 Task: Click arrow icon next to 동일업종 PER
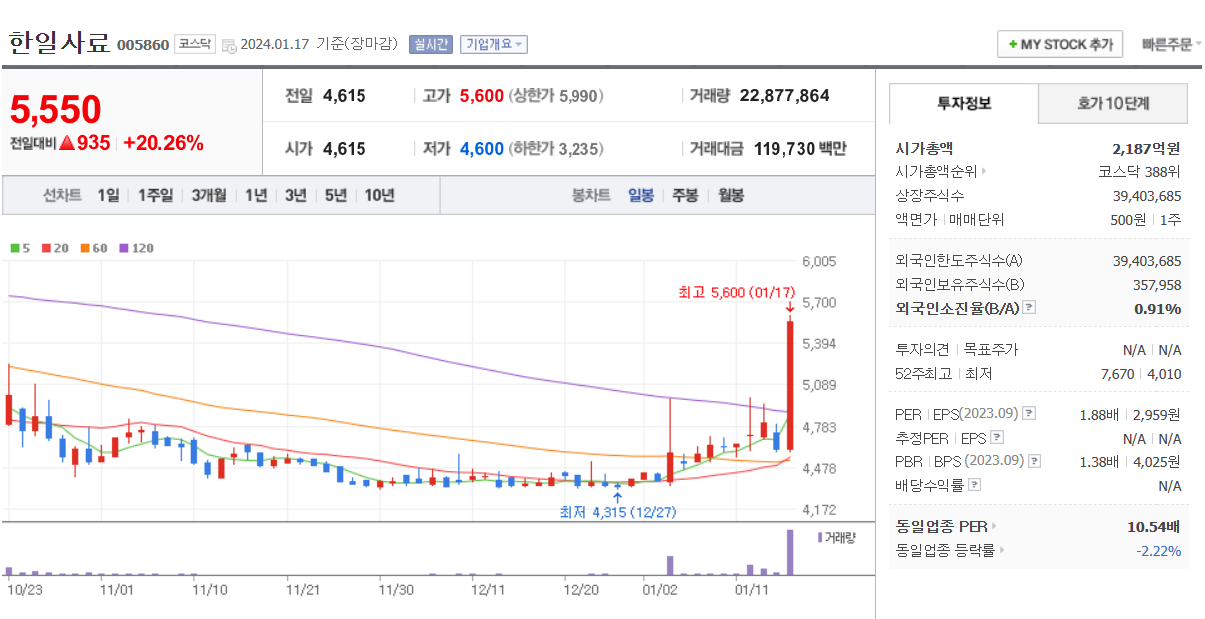[x=994, y=526]
